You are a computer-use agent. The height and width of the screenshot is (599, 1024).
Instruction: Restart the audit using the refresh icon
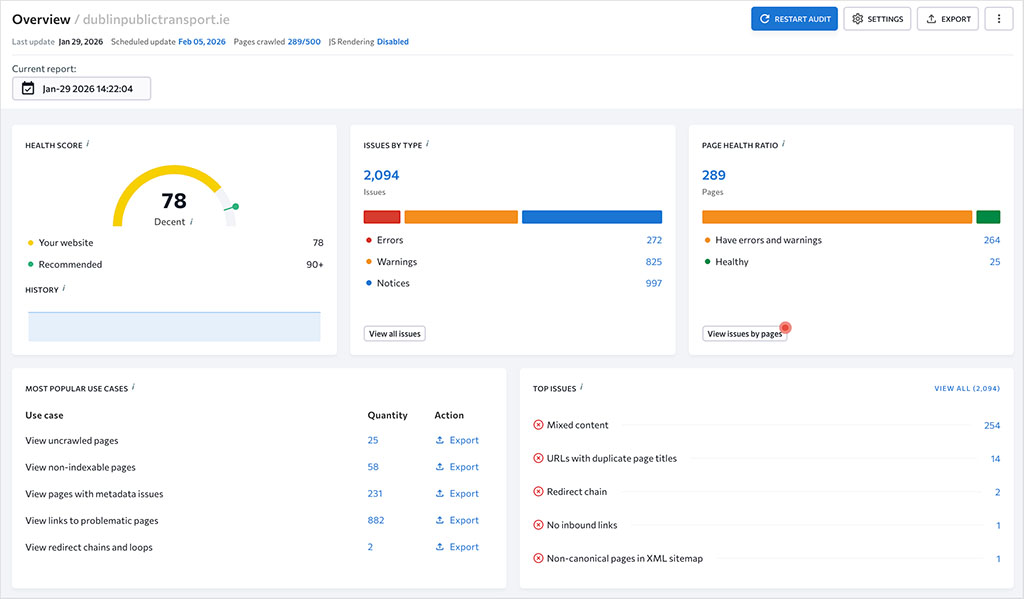click(x=763, y=18)
